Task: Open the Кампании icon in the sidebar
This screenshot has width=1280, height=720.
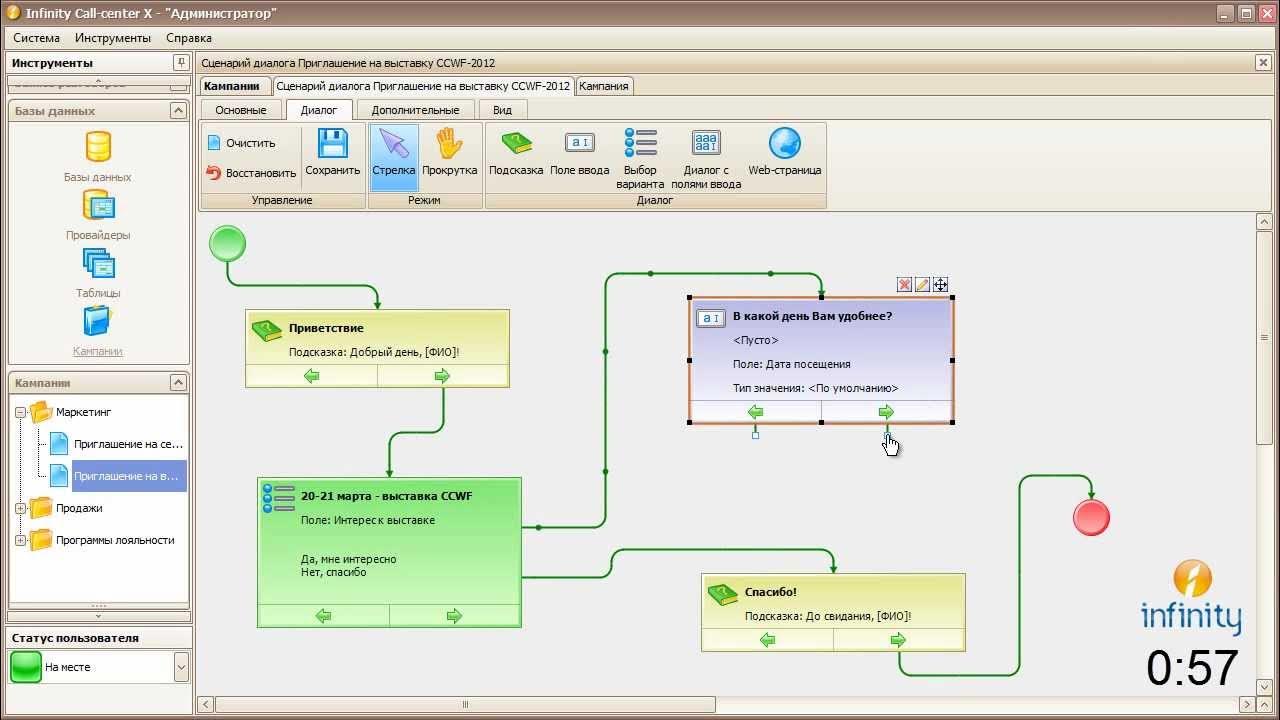Action: click(x=98, y=321)
